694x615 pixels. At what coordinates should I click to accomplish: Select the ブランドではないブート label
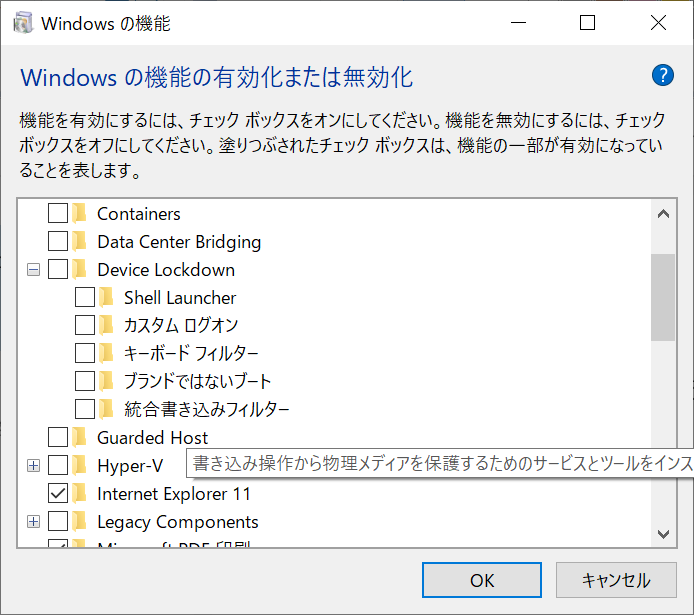pos(197,381)
